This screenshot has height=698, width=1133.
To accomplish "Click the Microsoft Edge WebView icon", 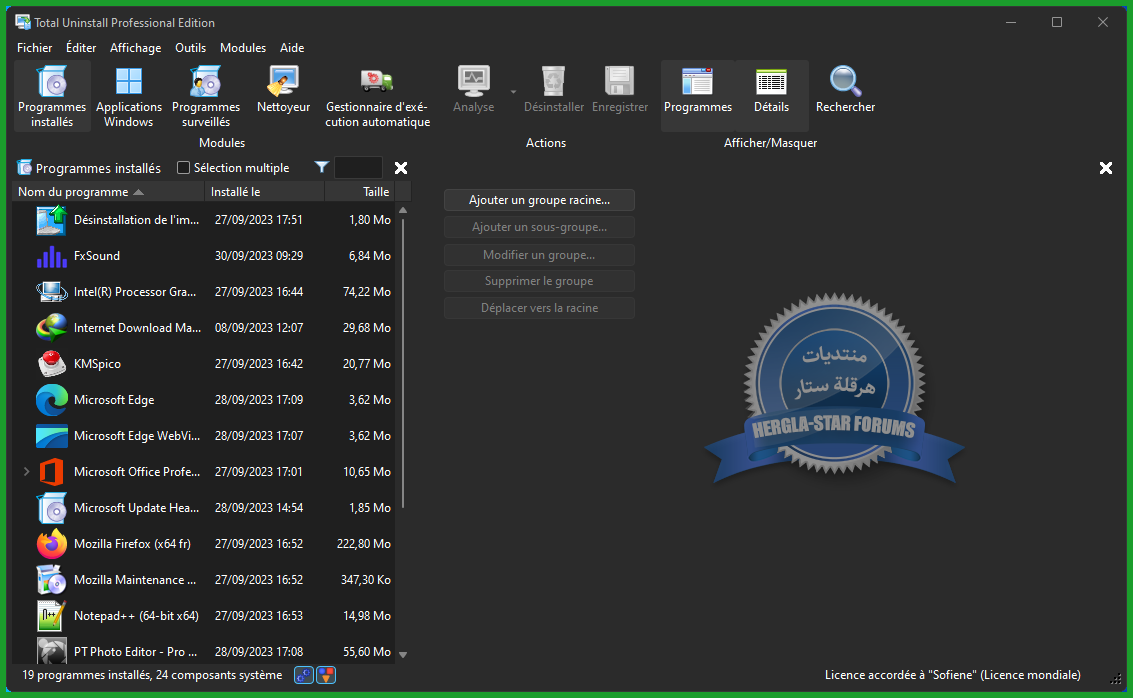I will point(52,436).
